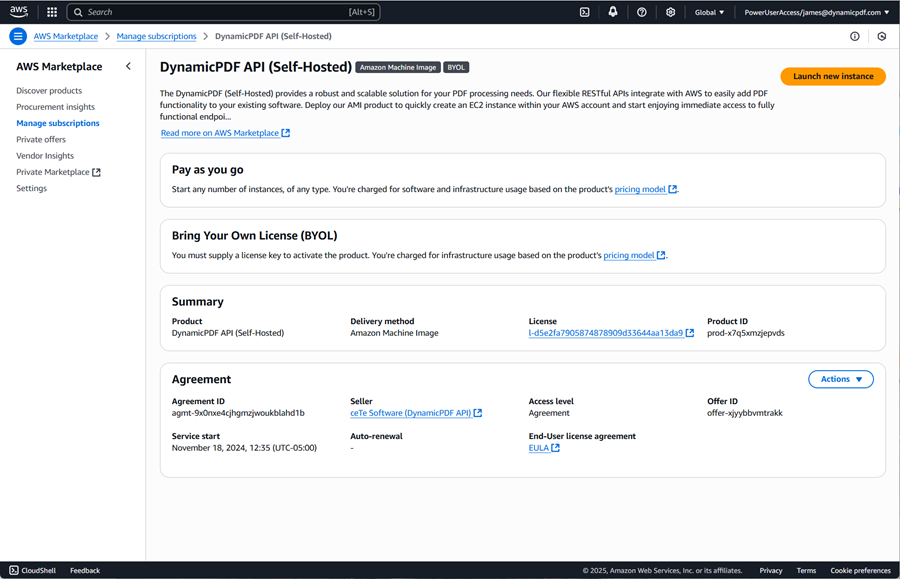Screen dimensions: 900x579
Task: Open the PowerUserAccess account dropdown
Action: [x=817, y=12]
